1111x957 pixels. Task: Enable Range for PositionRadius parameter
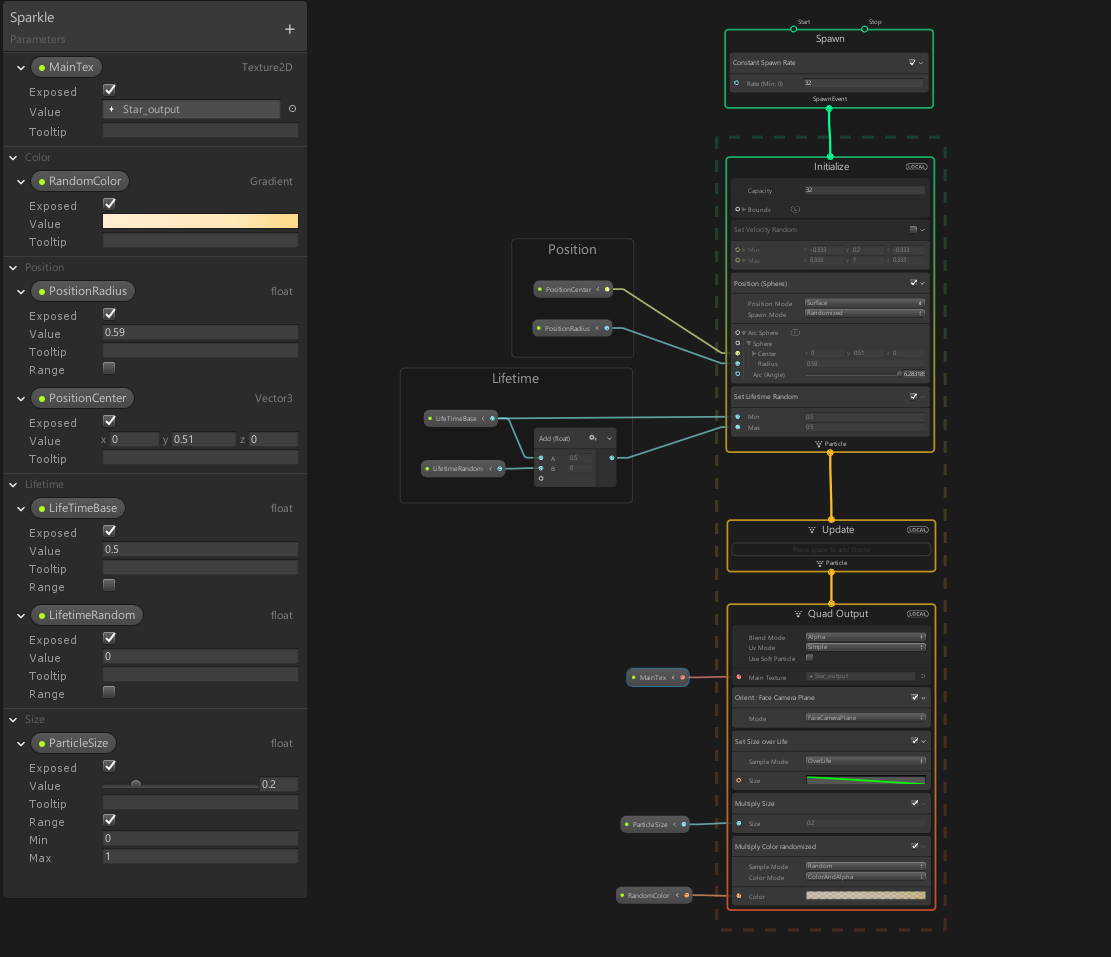point(110,368)
